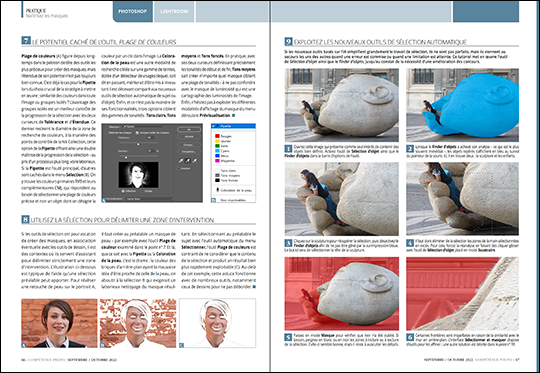Open the Sélection dropdown showing Pipette
This screenshot has width=540, height=373.
[143, 127]
